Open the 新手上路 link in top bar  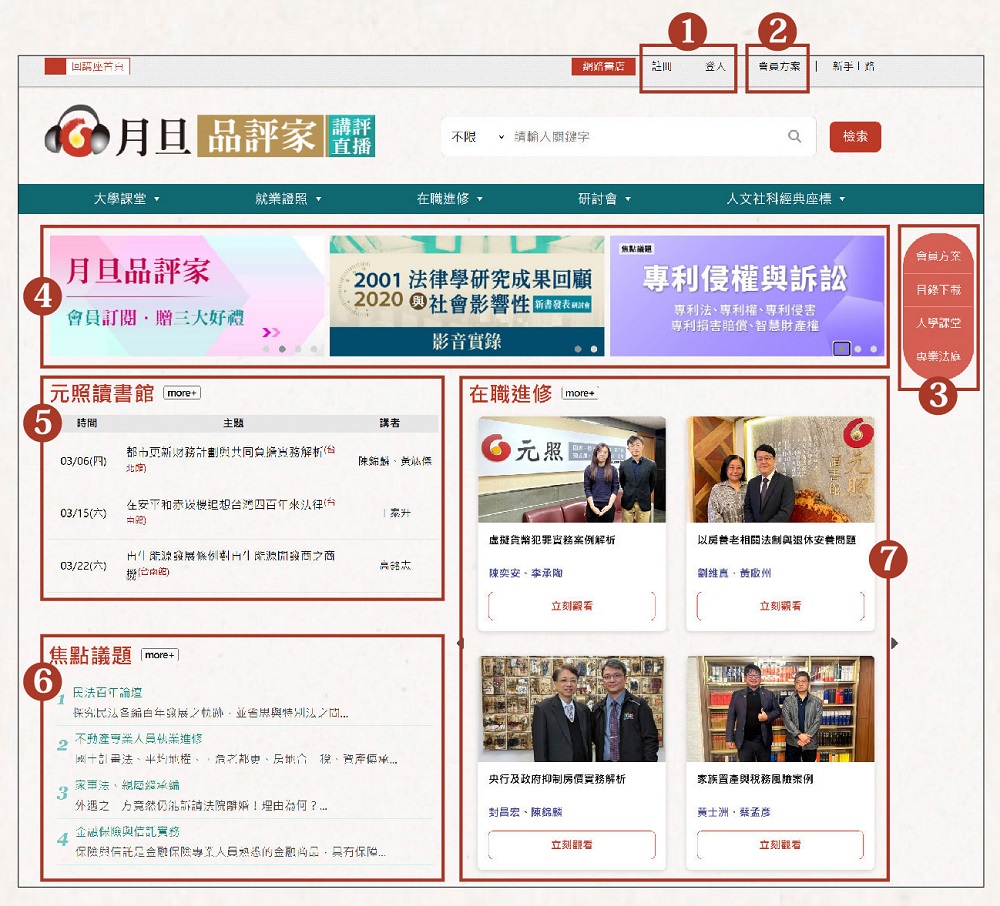point(853,66)
